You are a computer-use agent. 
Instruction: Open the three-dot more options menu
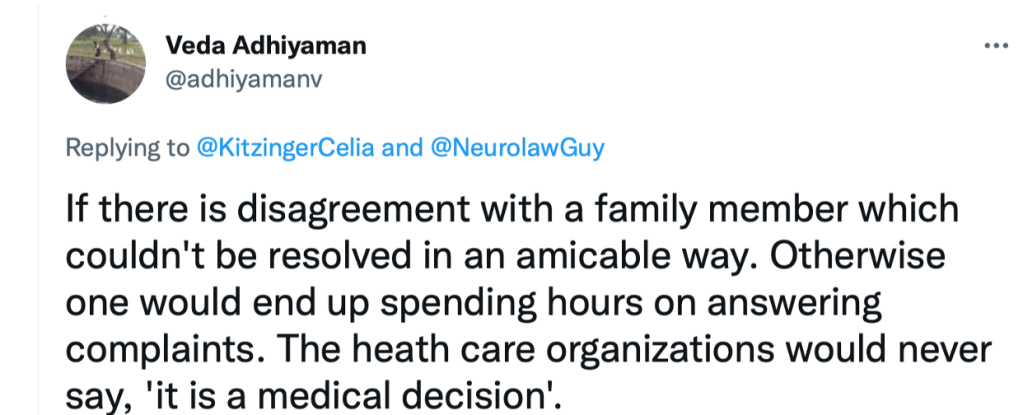pos(996,47)
